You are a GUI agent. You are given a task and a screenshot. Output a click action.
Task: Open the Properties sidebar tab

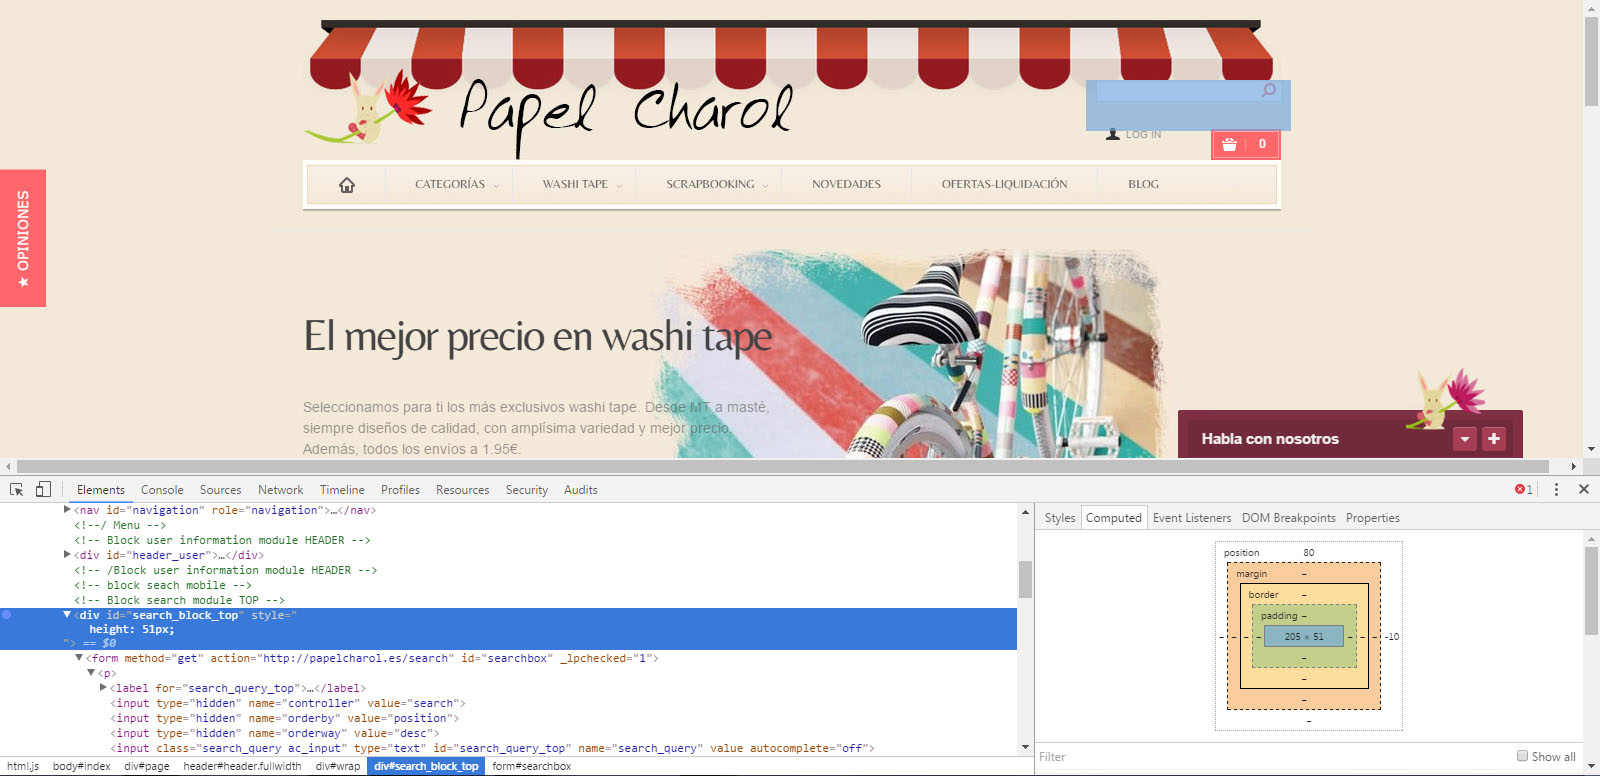[1373, 518]
